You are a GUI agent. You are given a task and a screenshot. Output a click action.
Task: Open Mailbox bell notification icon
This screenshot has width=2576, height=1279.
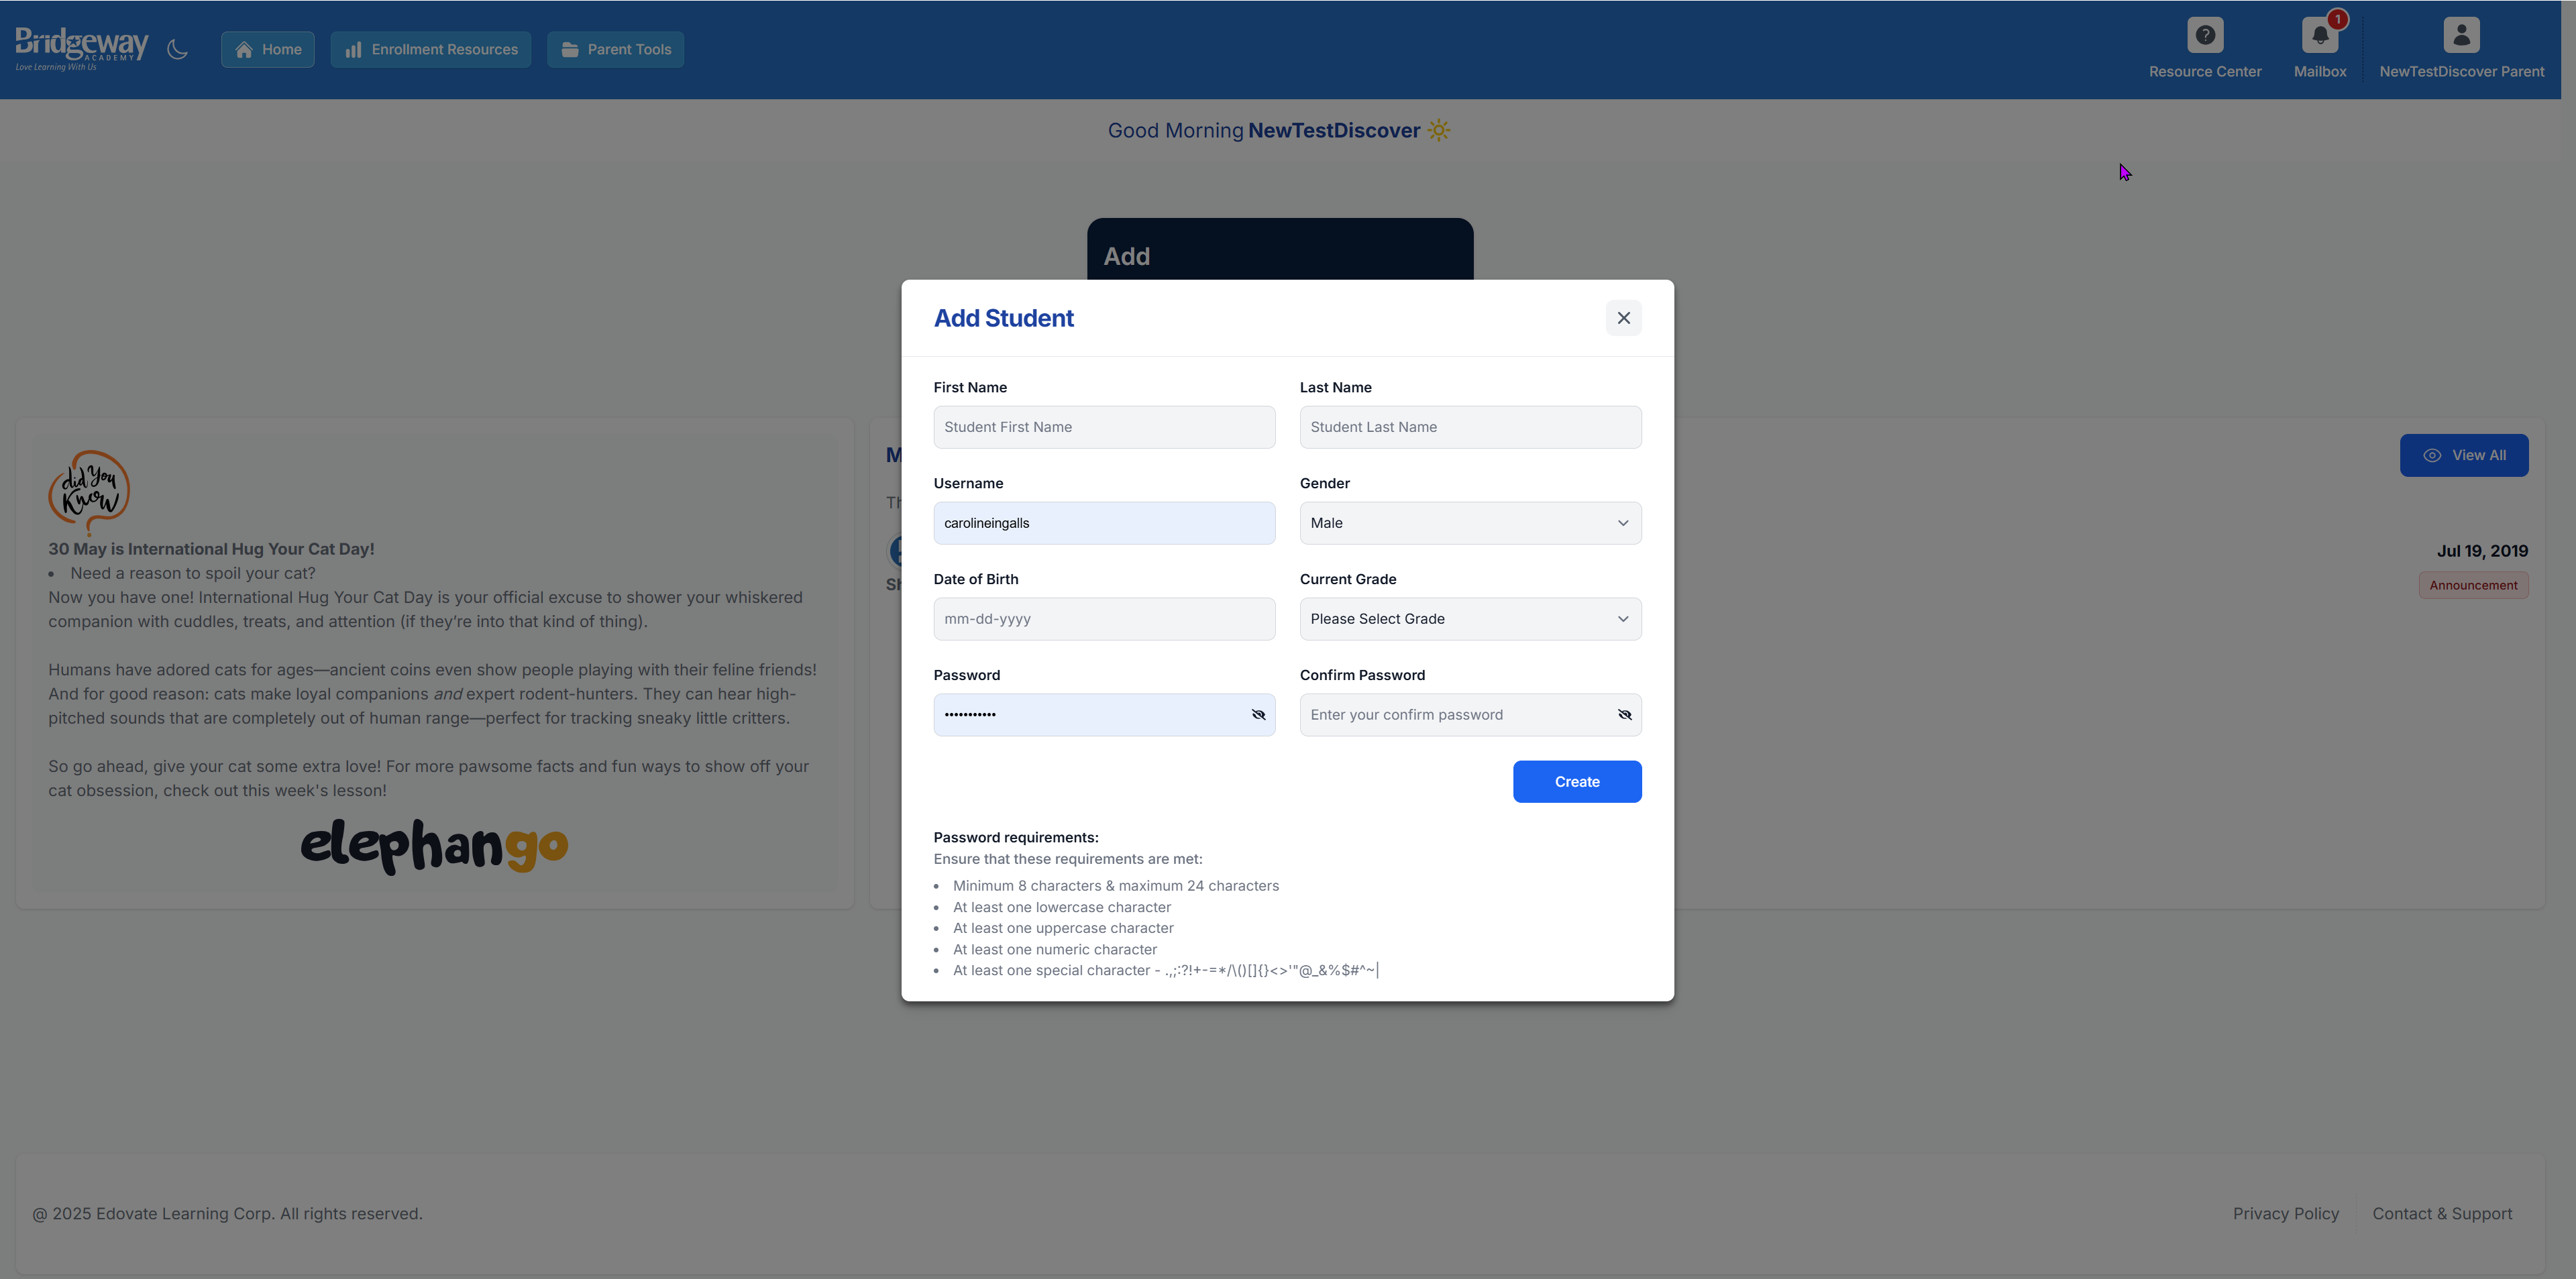click(x=2319, y=36)
